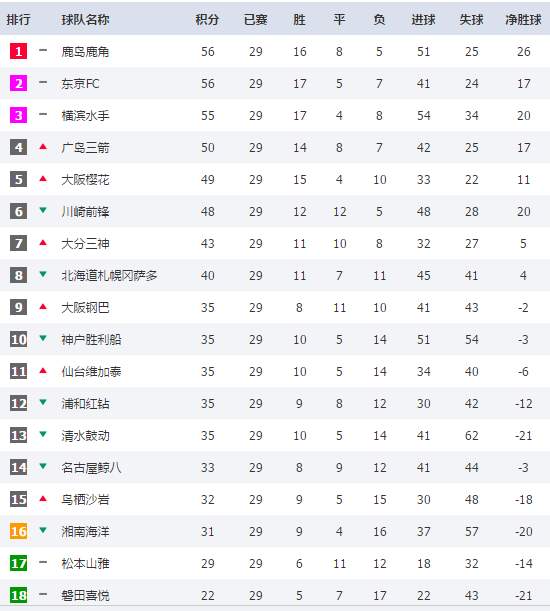Click the magenta rank 2 badge
The width and height of the screenshot is (550, 611).
click(19, 83)
